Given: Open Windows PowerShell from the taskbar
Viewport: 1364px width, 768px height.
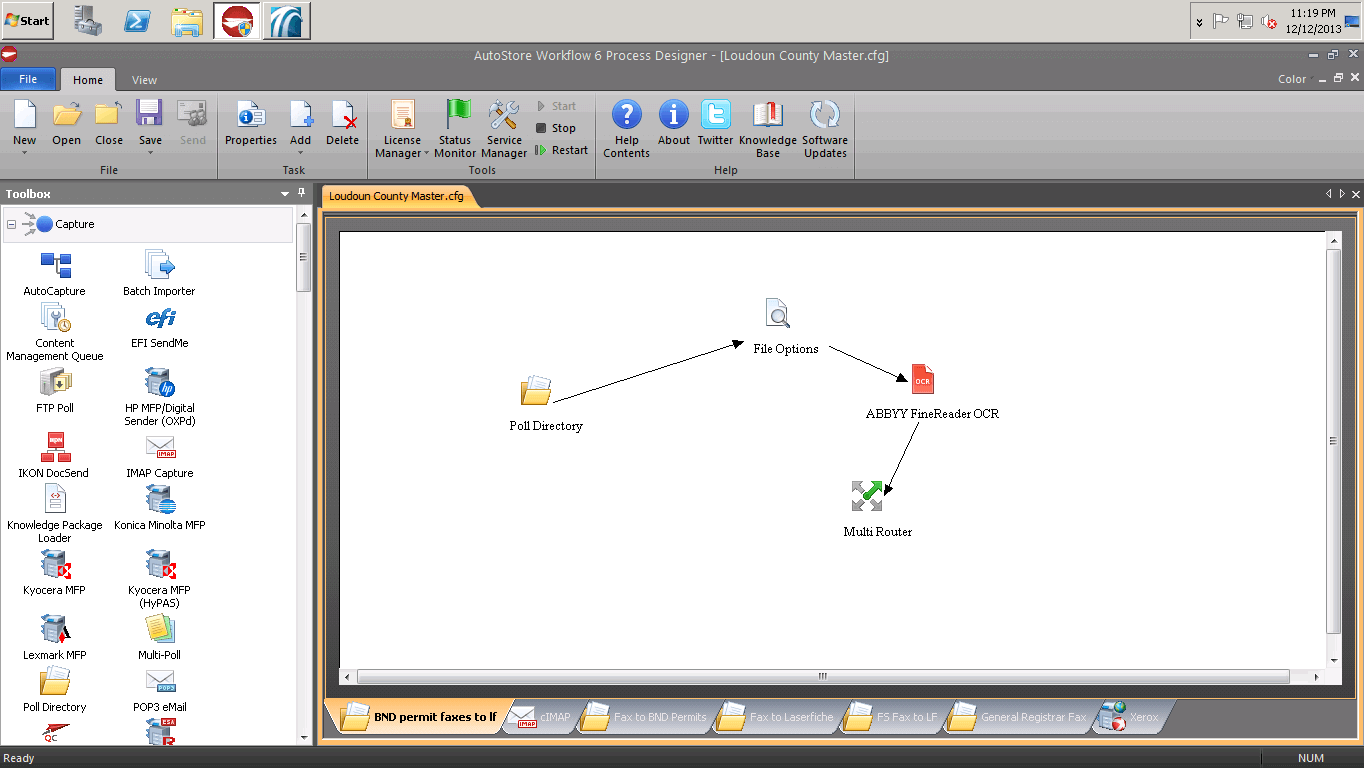Looking at the screenshot, I should [137, 20].
